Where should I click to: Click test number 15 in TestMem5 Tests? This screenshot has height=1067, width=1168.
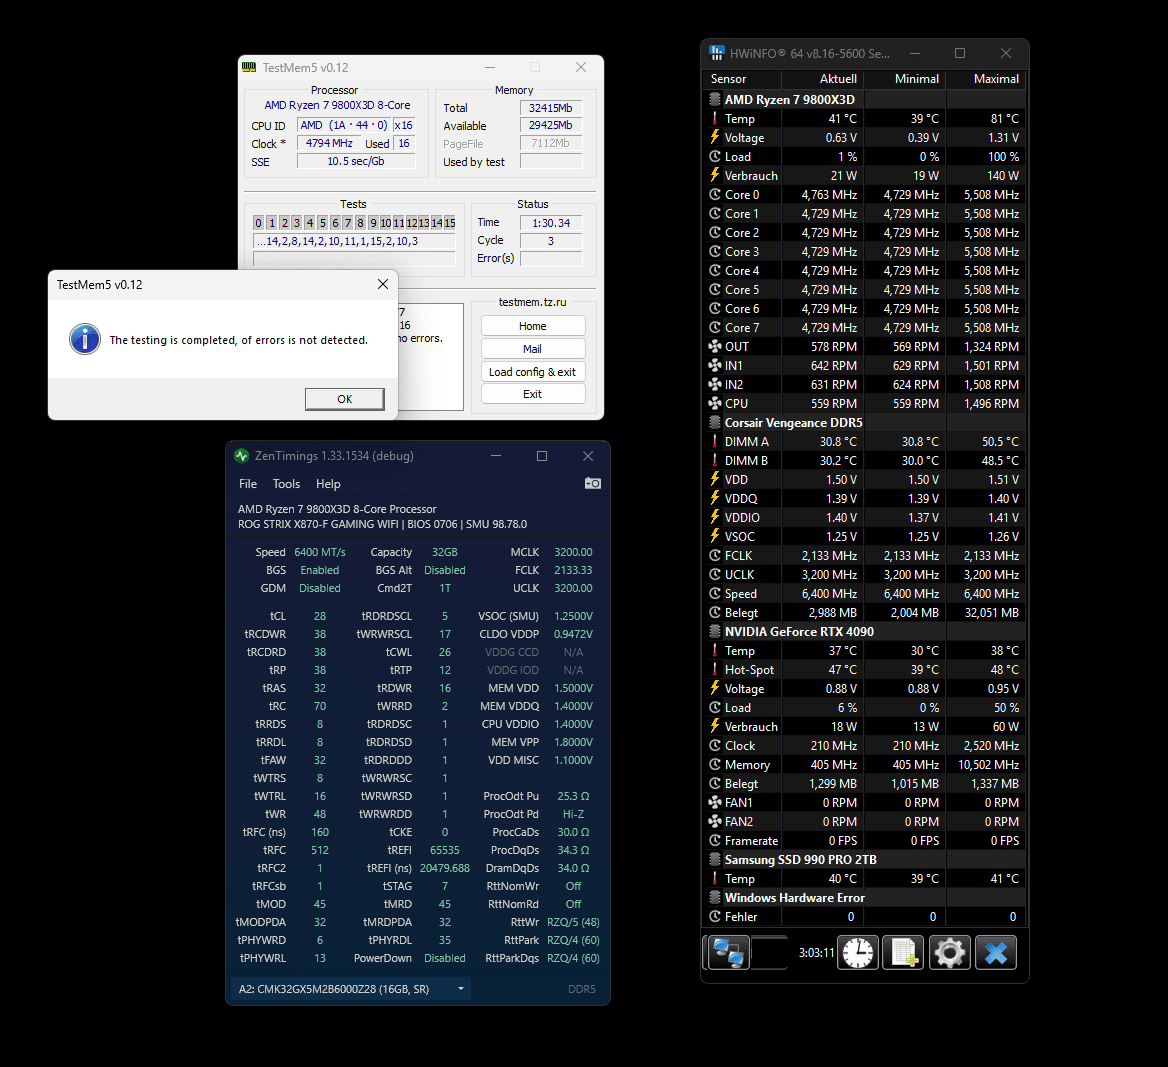[450, 223]
